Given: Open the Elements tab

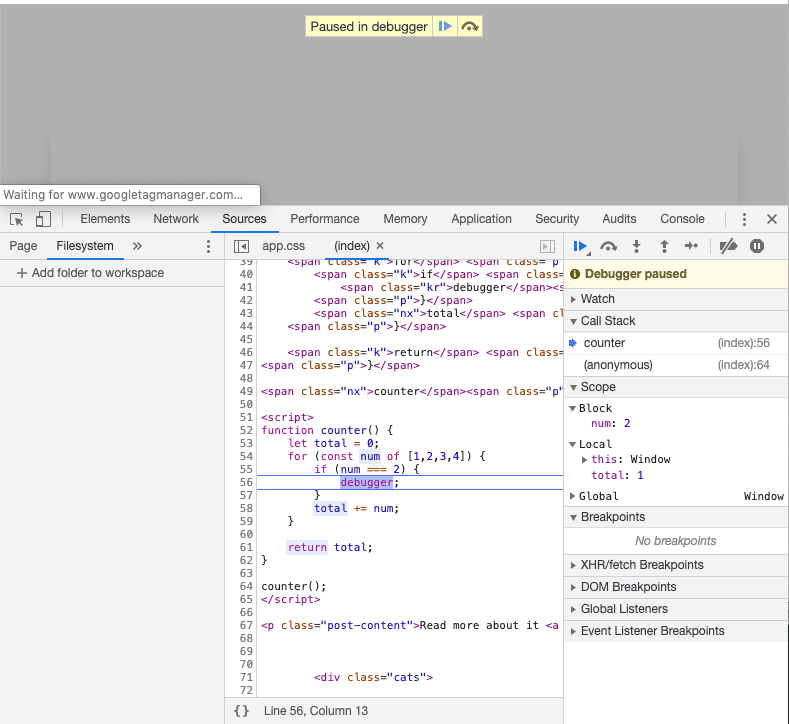Looking at the screenshot, I should click(105, 219).
